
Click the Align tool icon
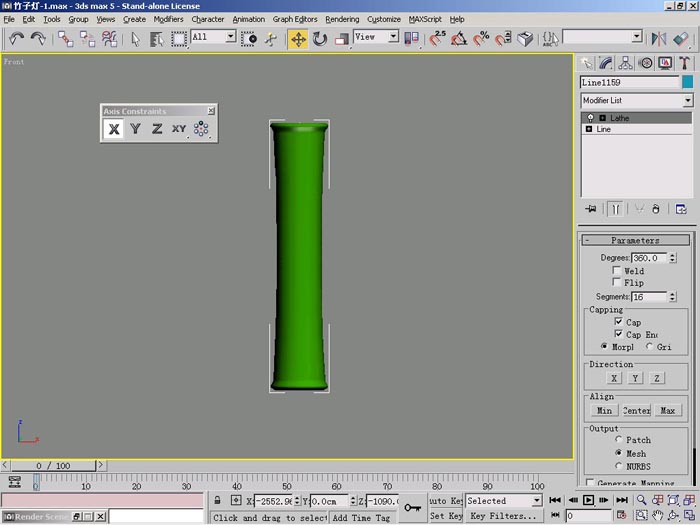681,39
